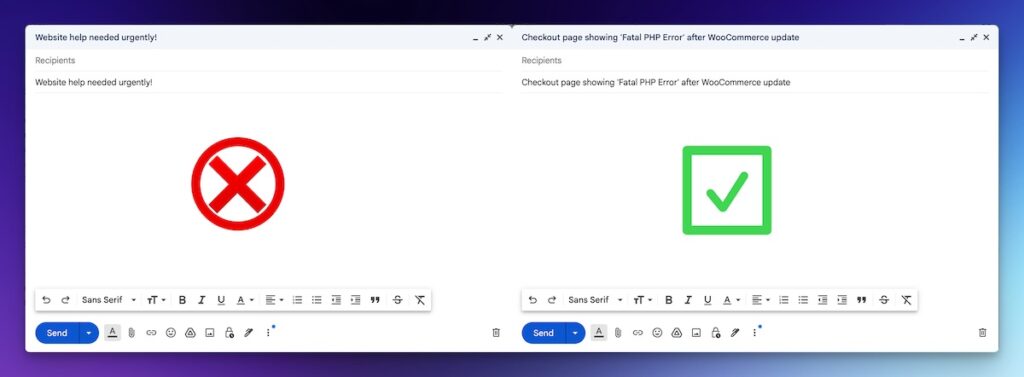Open the align dropdown in the left compose window
This screenshot has width=1024, height=377.
[x=274, y=300]
